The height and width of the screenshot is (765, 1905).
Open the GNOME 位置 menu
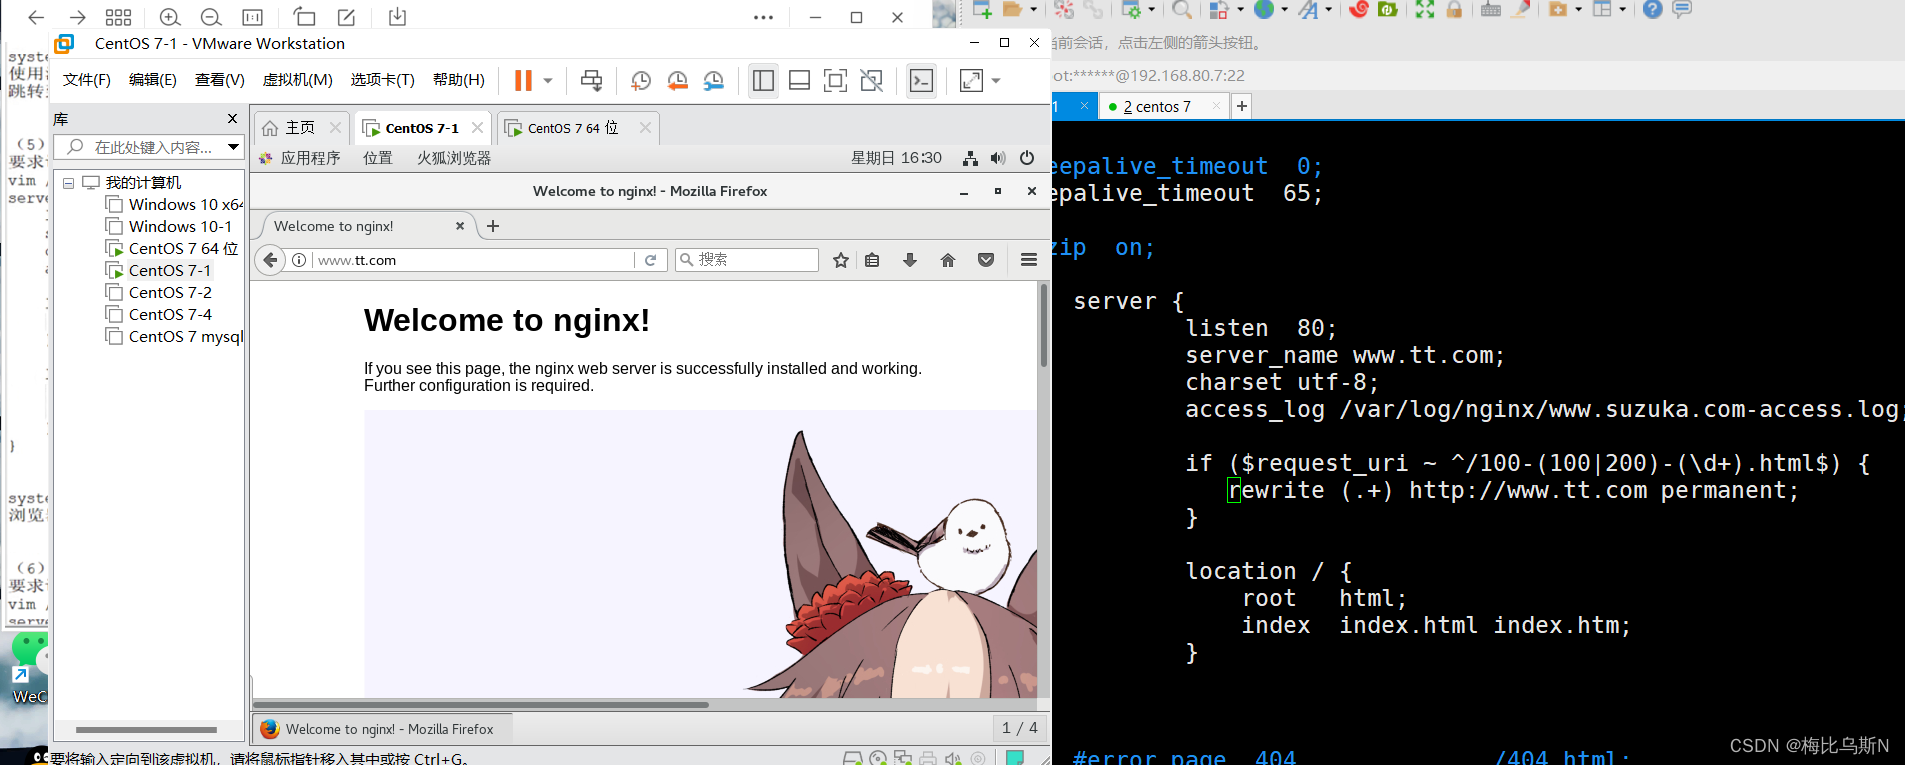point(377,158)
